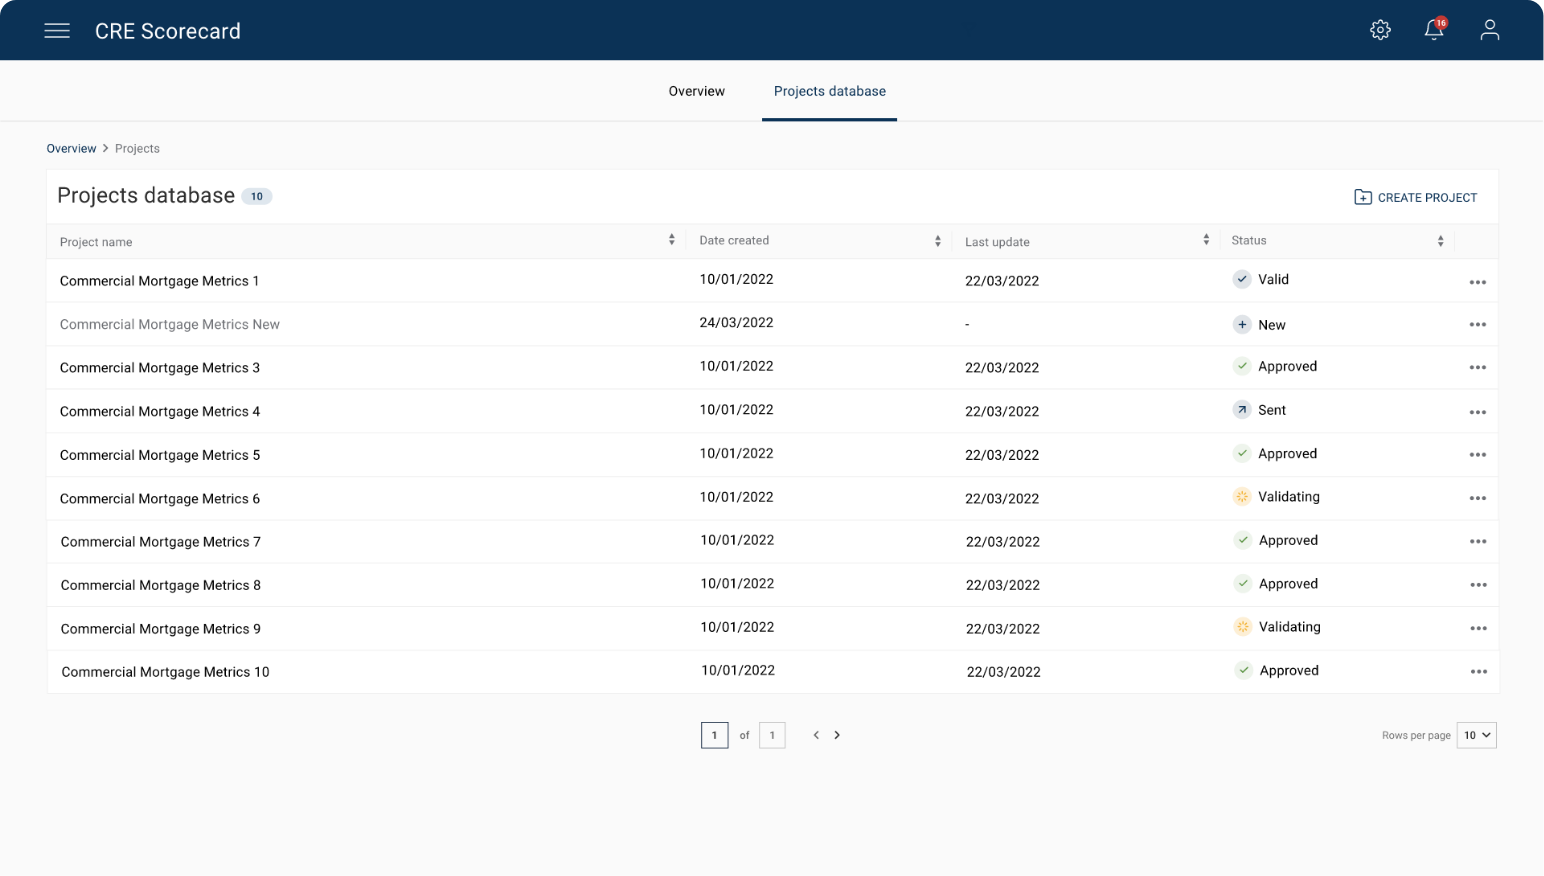Open actions menu for Commercial Mortgage Metrics 1
1544x876 pixels.
tap(1477, 282)
